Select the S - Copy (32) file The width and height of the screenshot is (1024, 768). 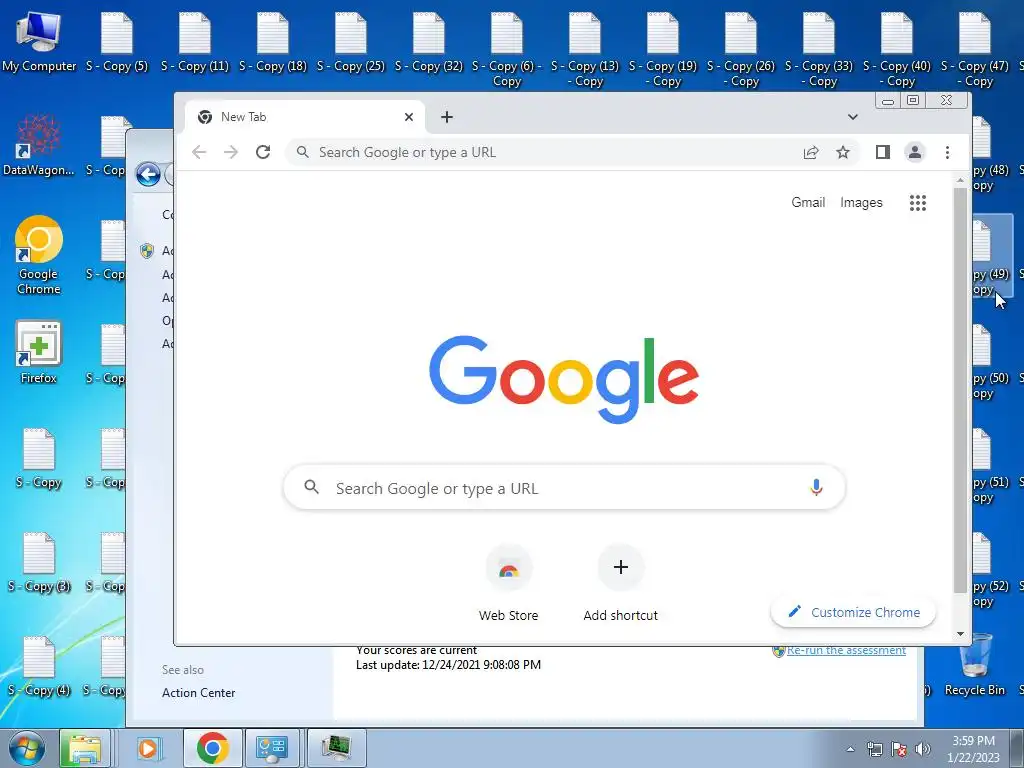[428, 41]
